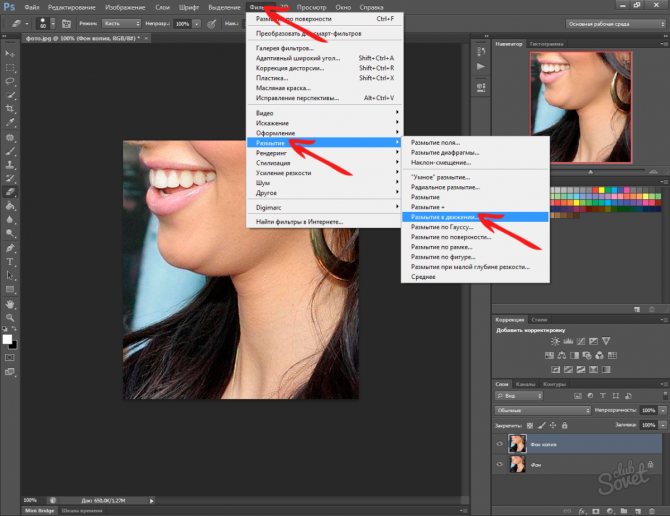Image resolution: width=670 pixels, height=516 pixels.
Task: Select the Rectangular Marquee tool
Action: click(x=10, y=66)
